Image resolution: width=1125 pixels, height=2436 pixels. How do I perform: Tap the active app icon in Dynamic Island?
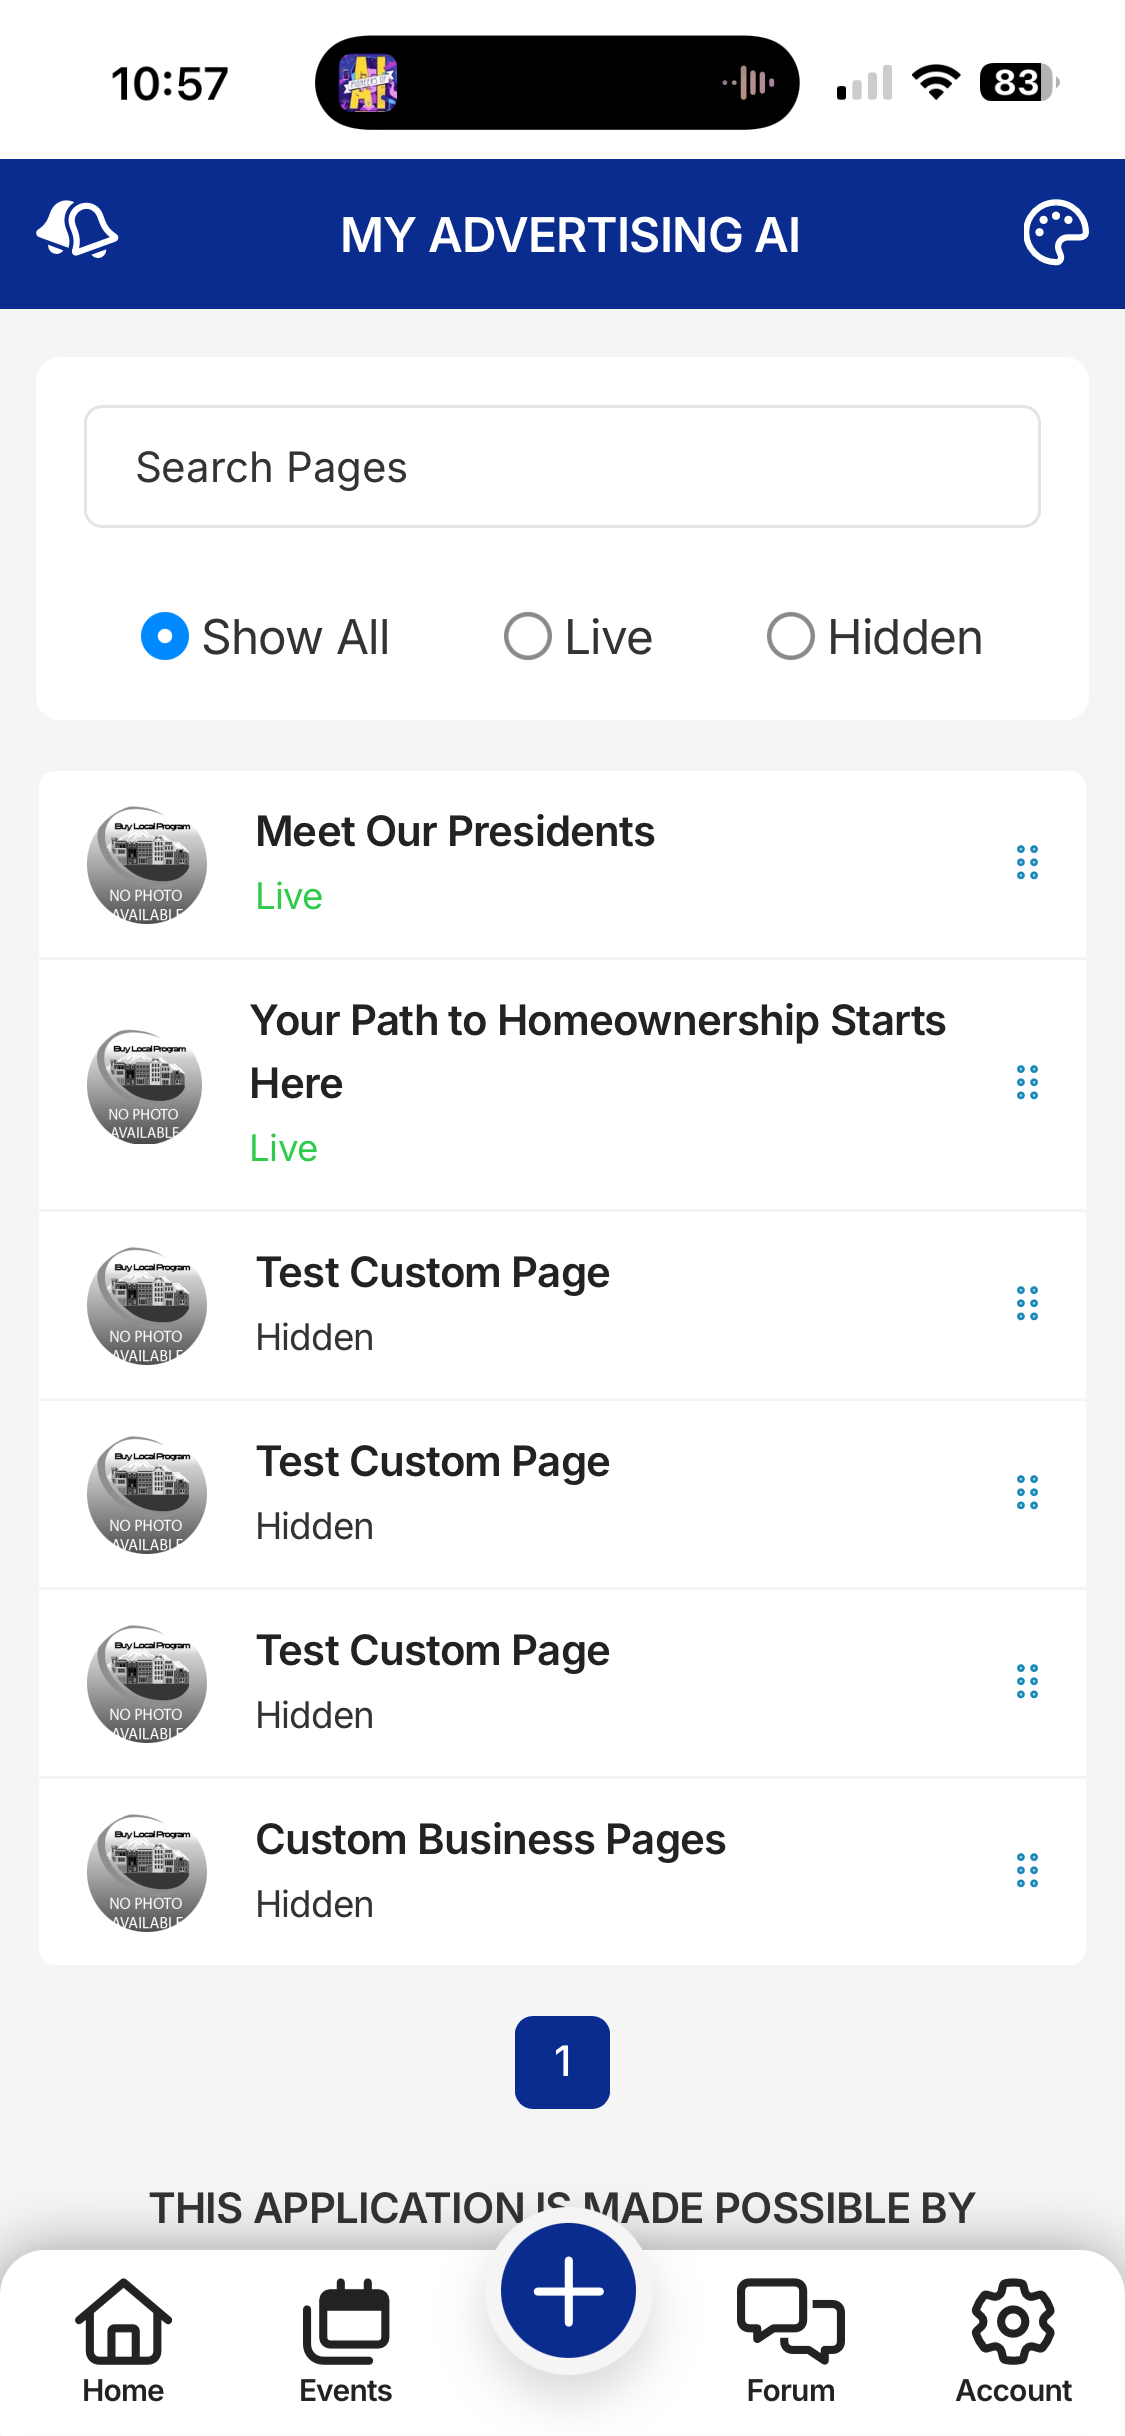coord(368,83)
